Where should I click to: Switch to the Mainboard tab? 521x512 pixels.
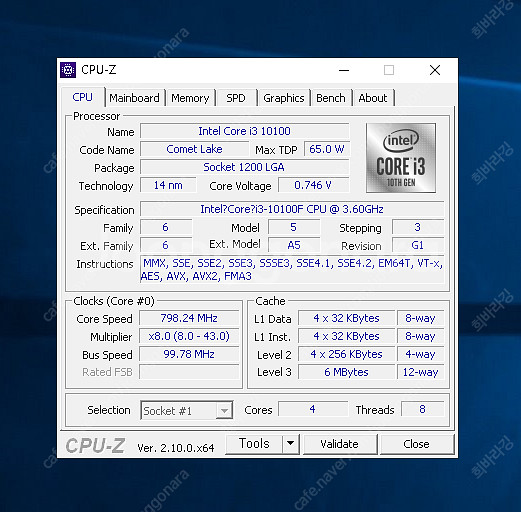134,98
